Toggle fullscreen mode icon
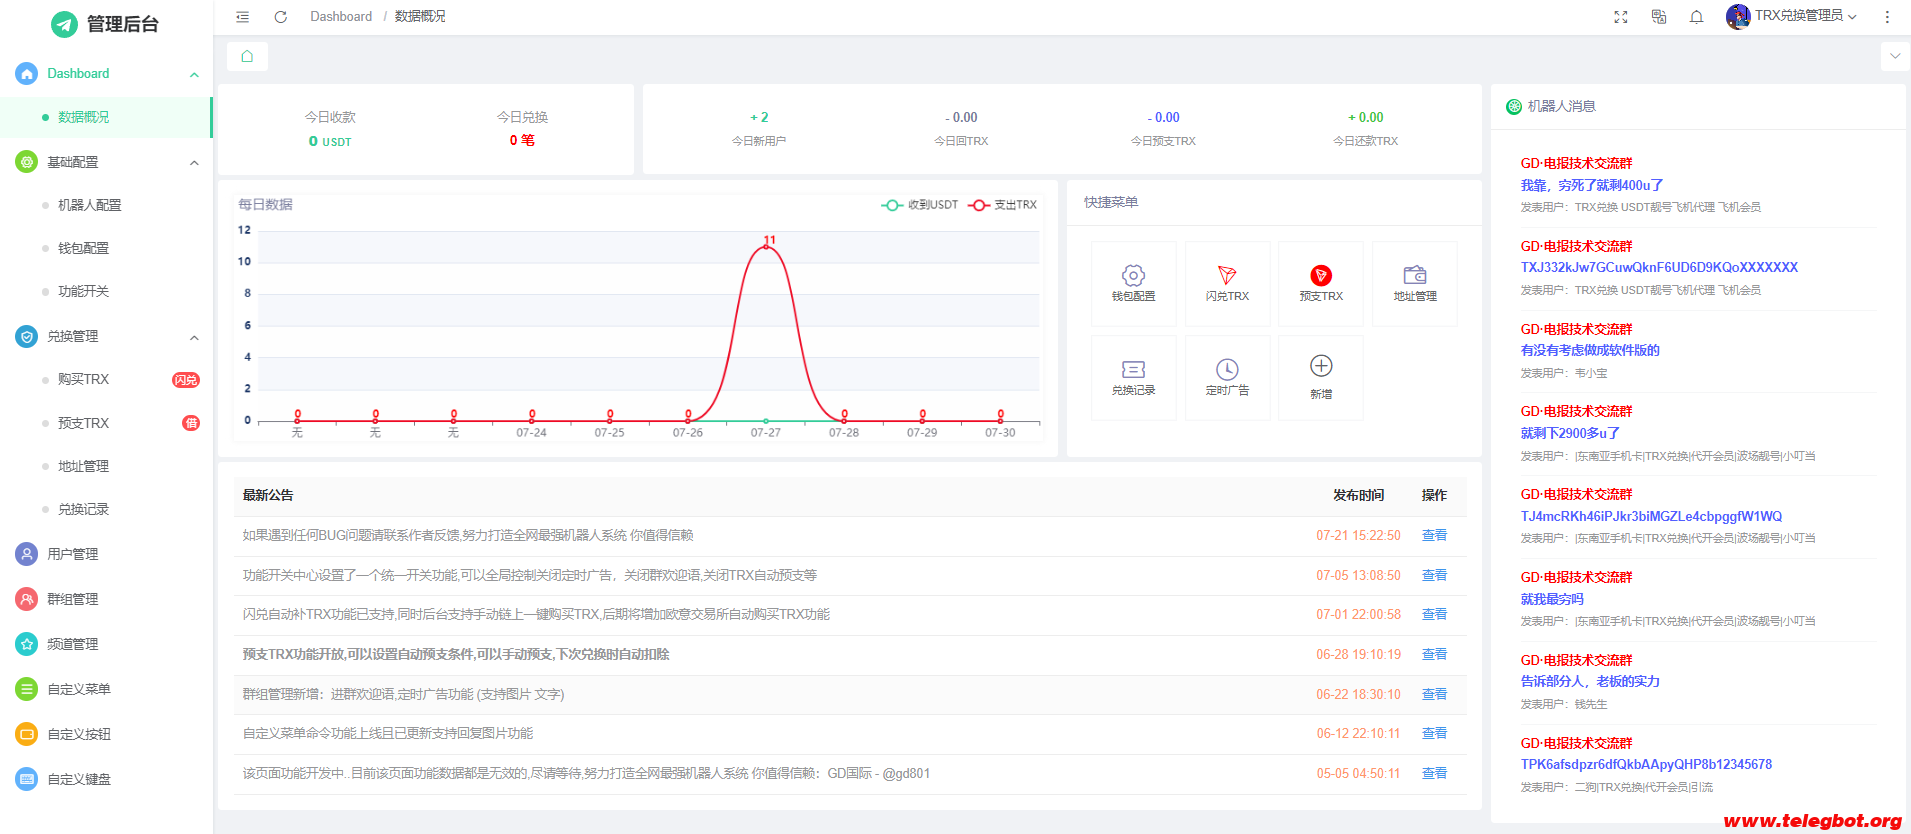This screenshot has width=1911, height=834. [x=1621, y=17]
